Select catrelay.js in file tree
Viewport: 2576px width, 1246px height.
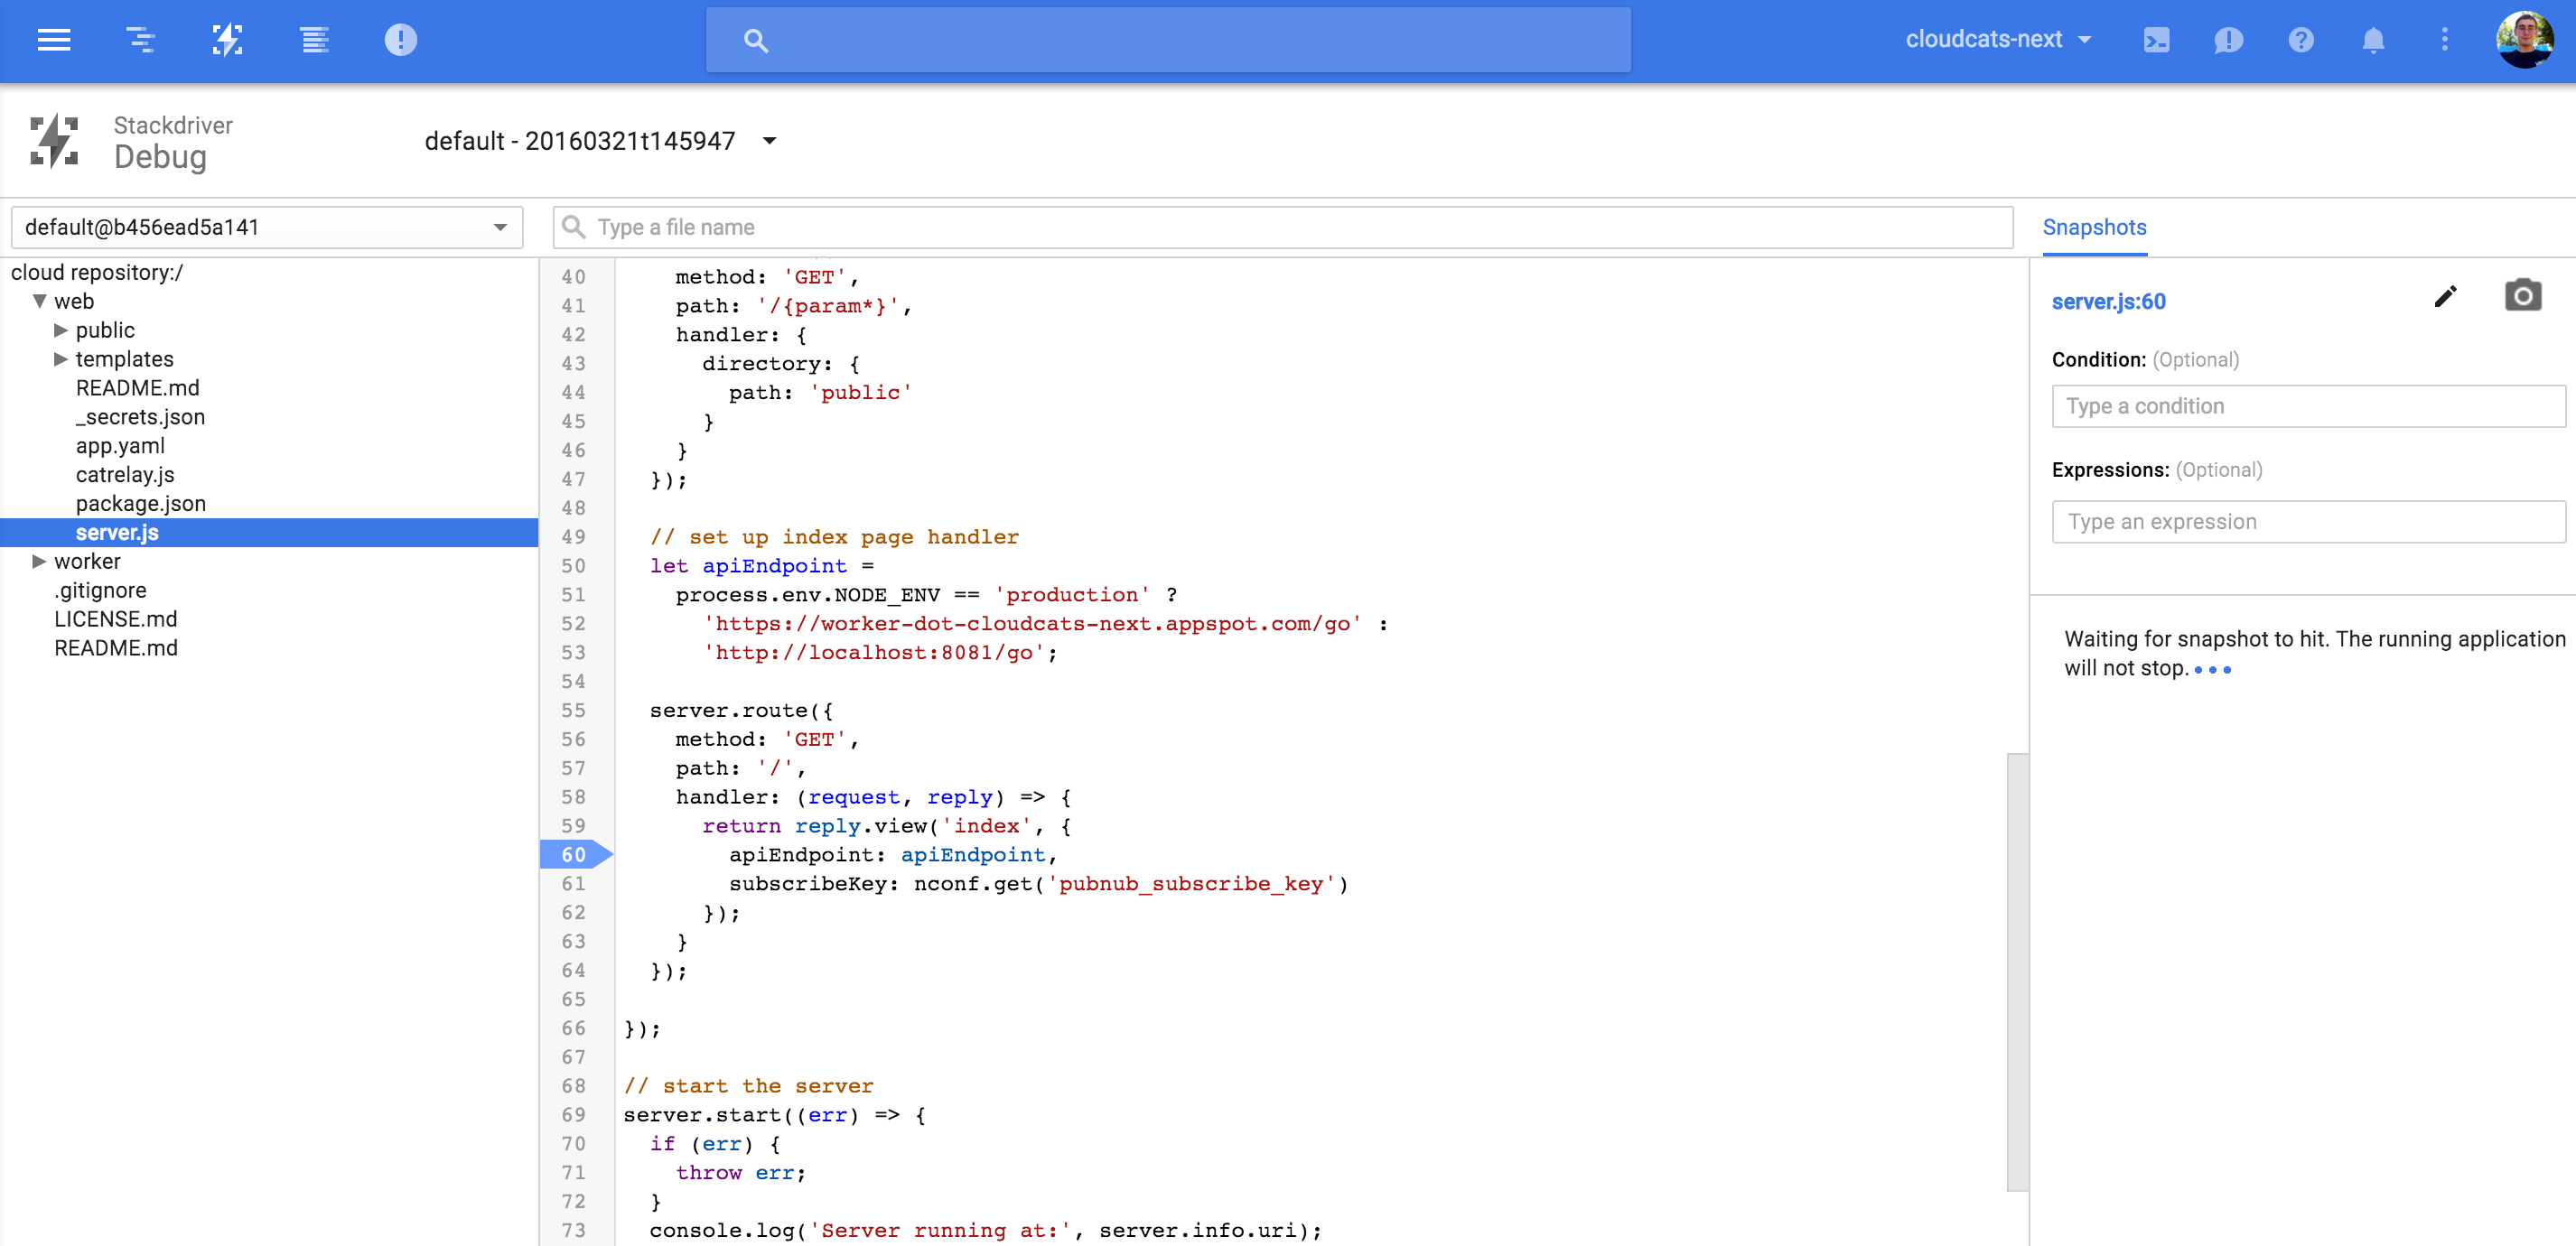[125, 475]
